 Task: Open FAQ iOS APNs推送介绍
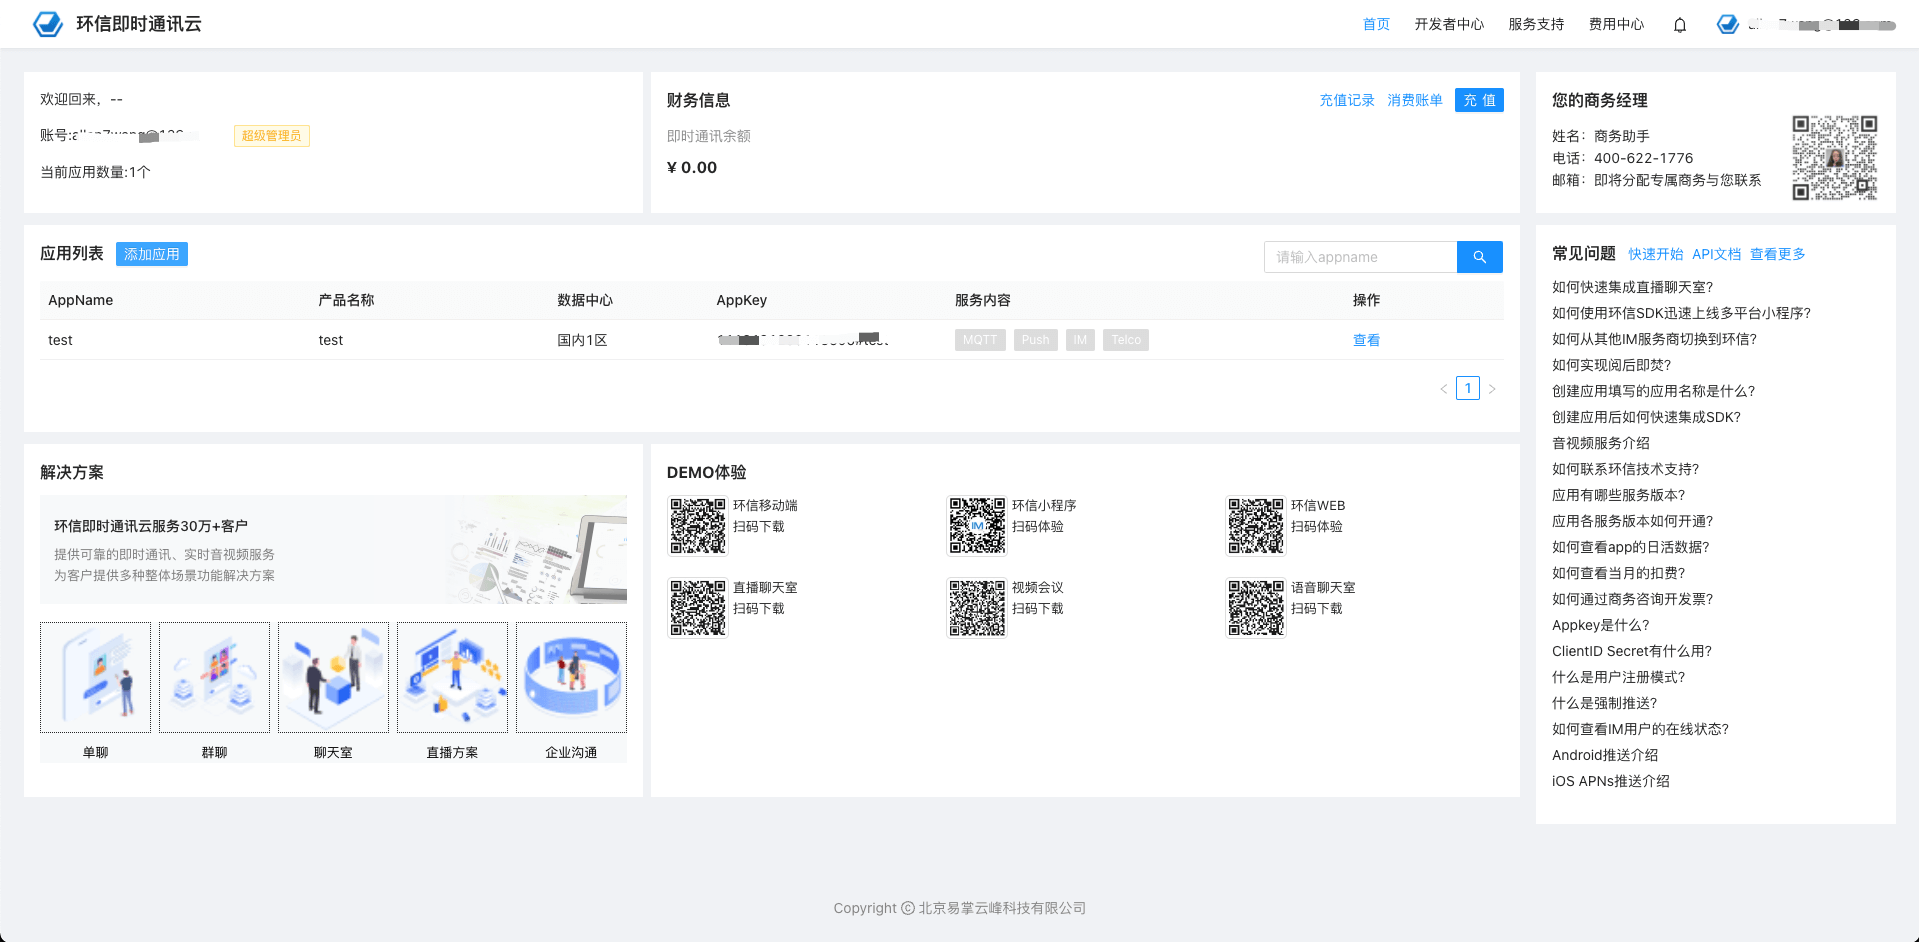(1610, 781)
